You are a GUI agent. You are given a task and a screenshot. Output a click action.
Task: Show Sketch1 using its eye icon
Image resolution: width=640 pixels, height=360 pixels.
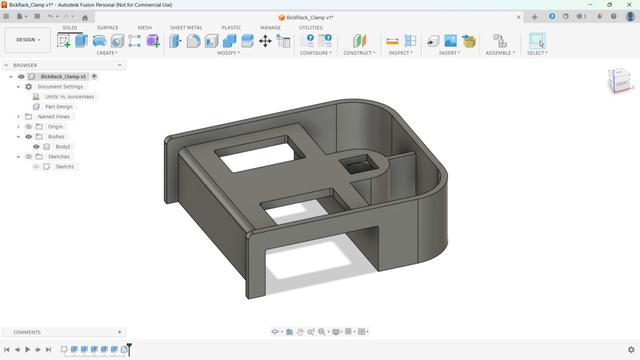(x=36, y=167)
